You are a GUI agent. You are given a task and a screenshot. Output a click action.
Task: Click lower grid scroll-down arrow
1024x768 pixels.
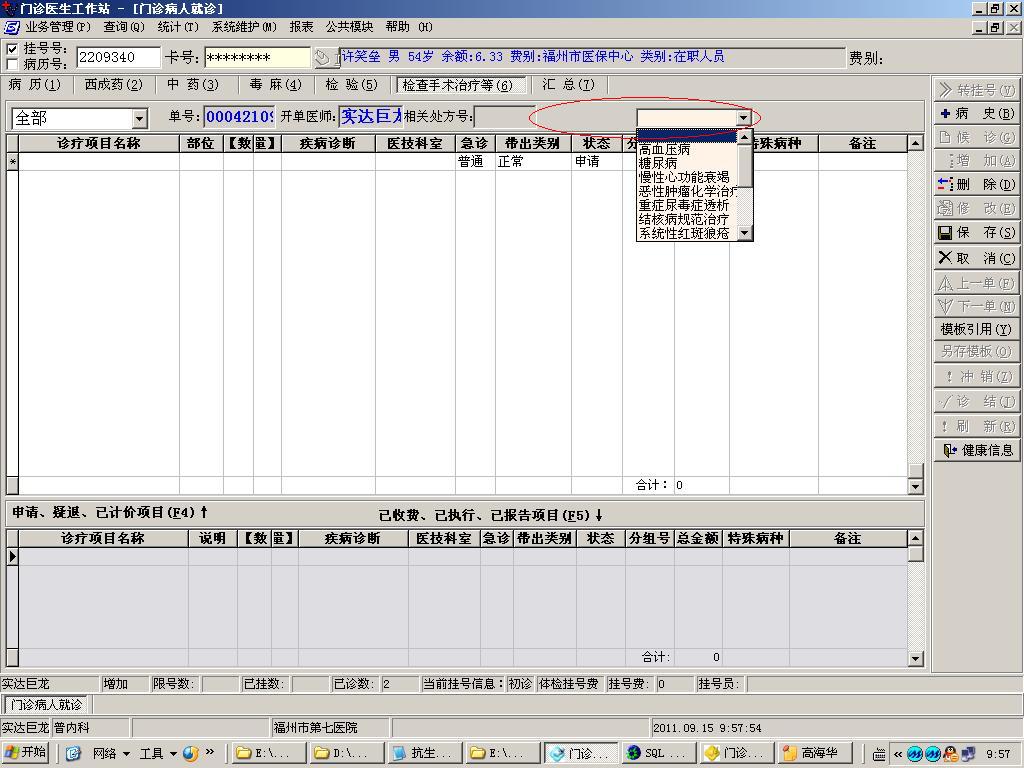[x=916, y=658]
